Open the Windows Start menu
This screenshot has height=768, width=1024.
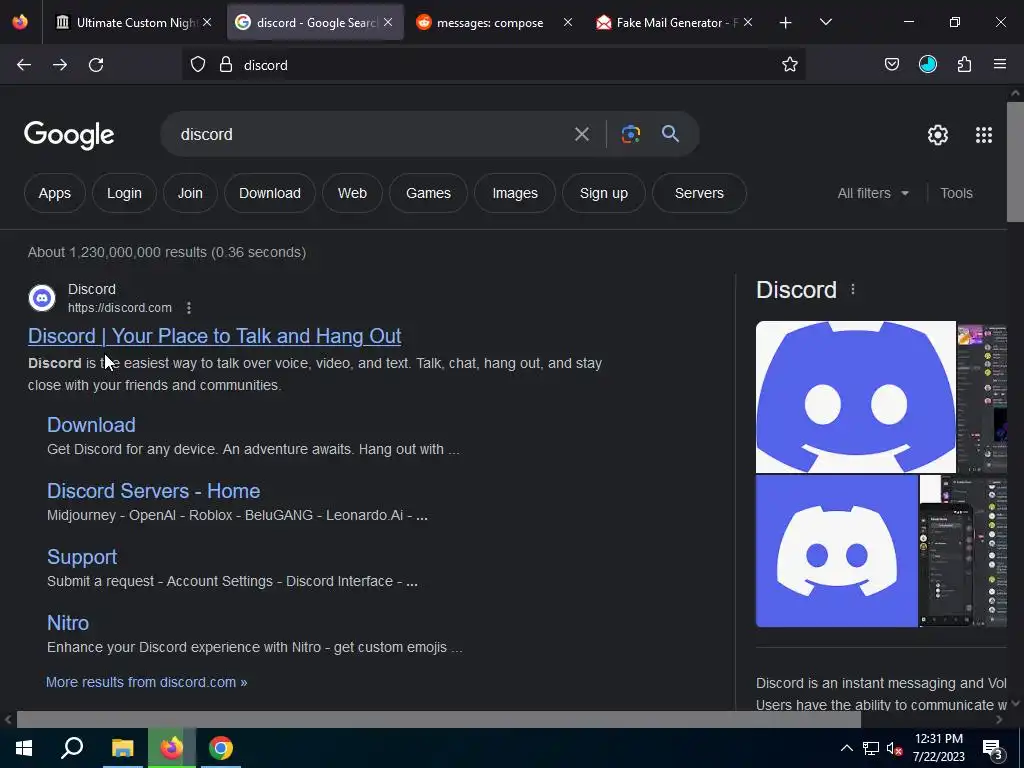click(x=24, y=748)
